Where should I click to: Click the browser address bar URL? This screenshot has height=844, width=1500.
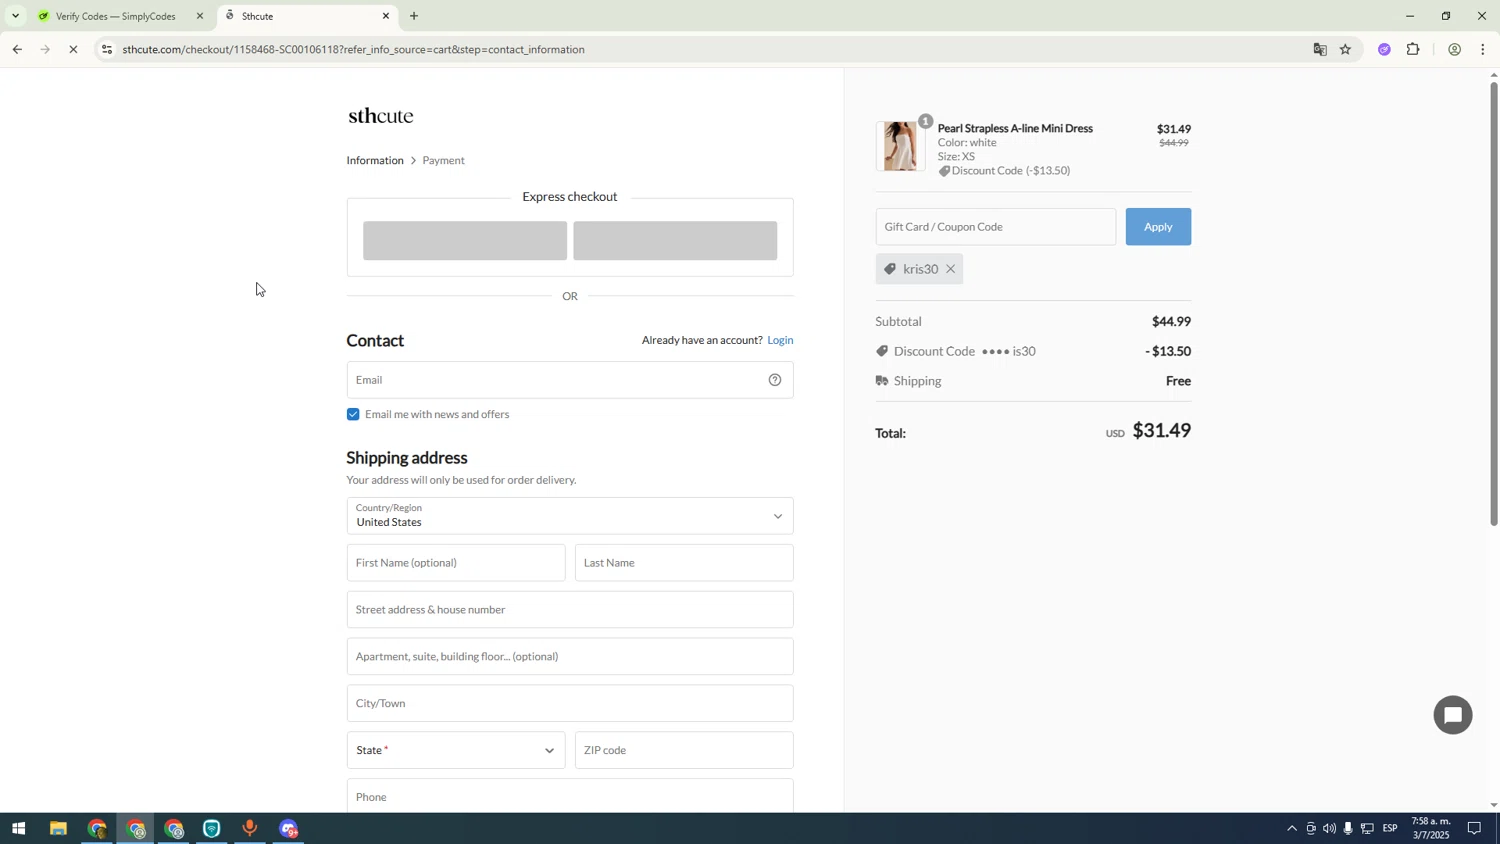pos(354,49)
